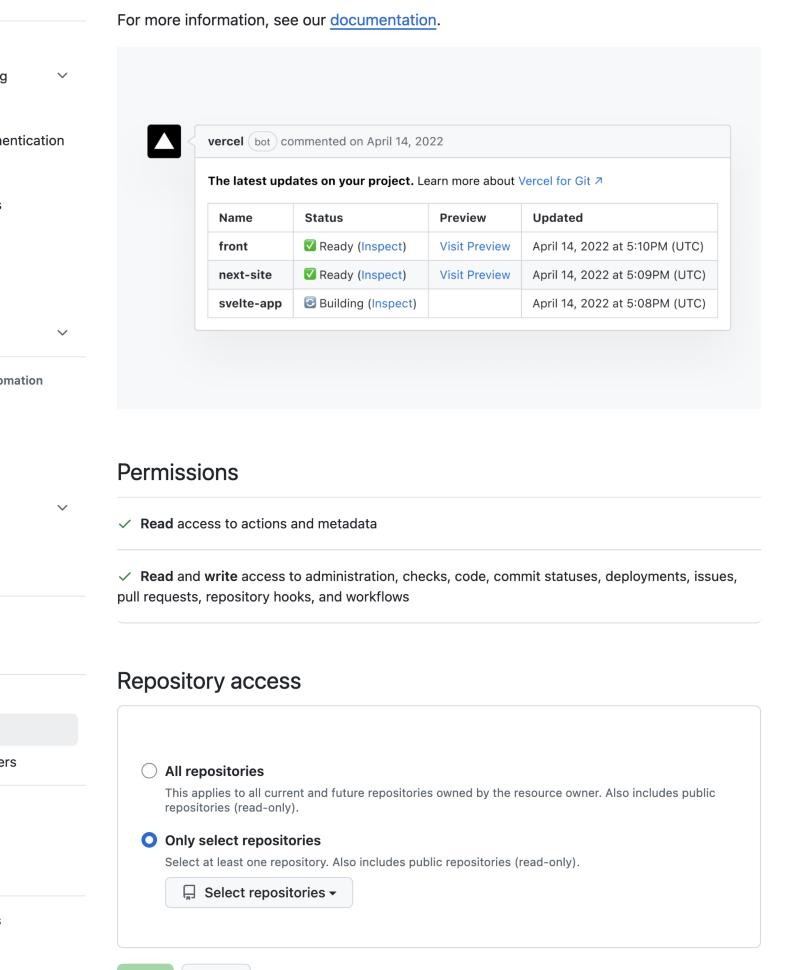Click the checkmark beside Read and write access

coord(124,577)
